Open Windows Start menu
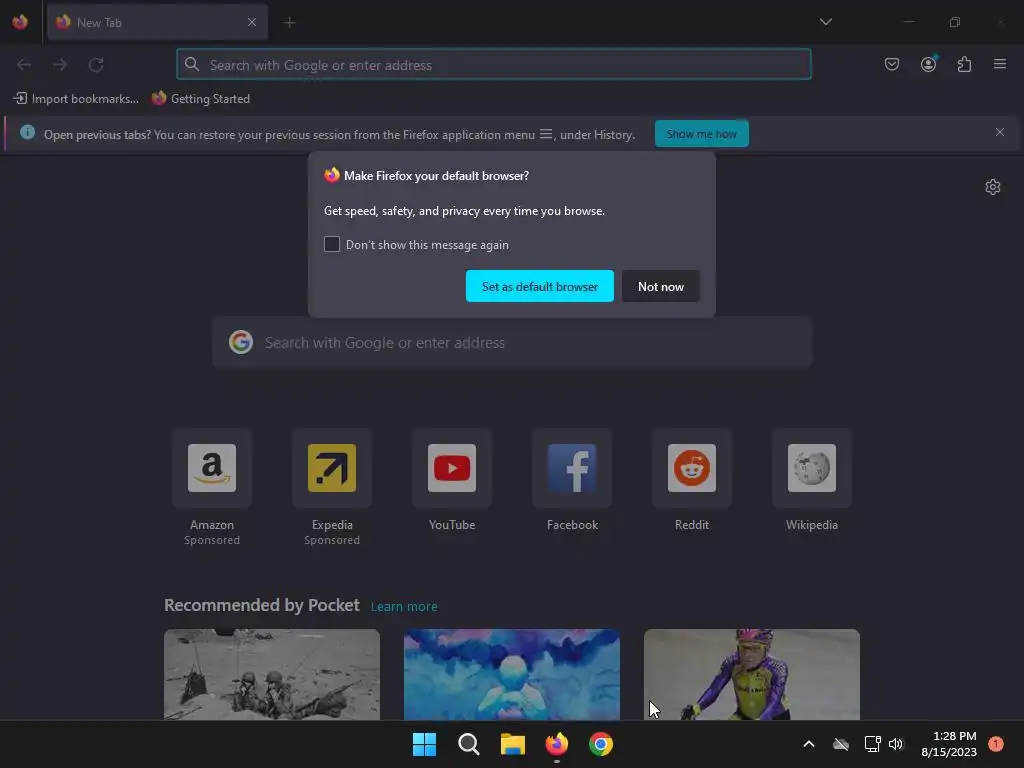Image resolution: width=1024 pixels, height=768 pixels. coord(424,744)
